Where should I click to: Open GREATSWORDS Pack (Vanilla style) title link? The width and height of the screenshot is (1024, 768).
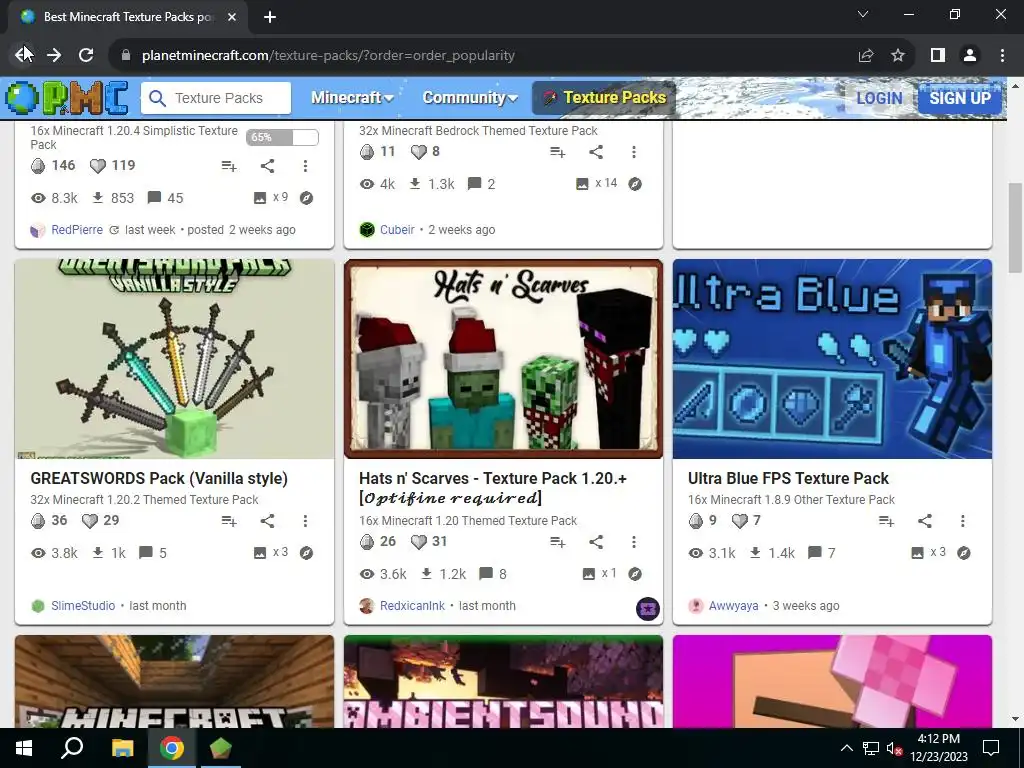tap(159, 479)
